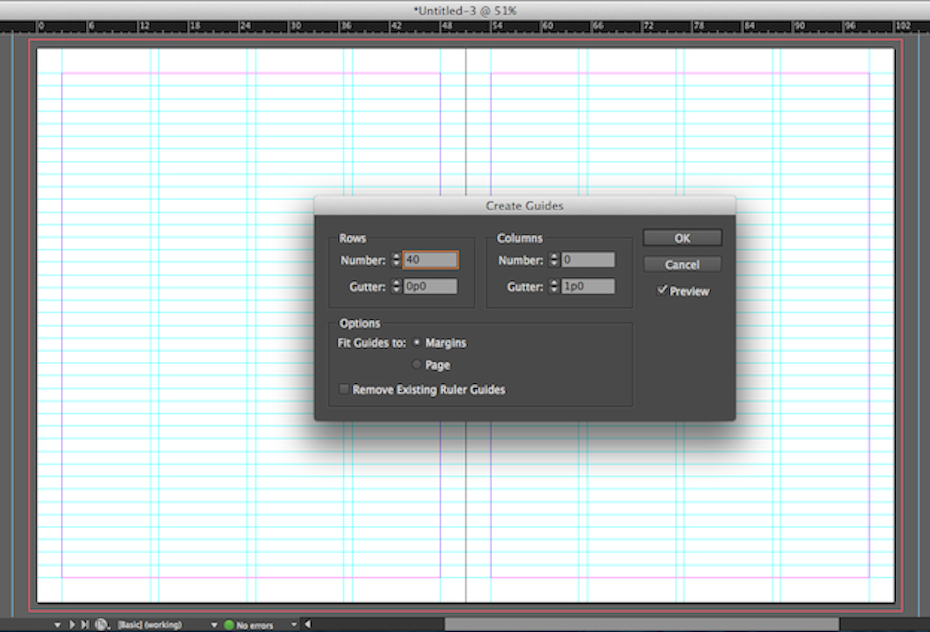Image resolution: width=930 pixels, height=632 pixels.
Task: Click the Columns Gutter field
Action: pos(587,286)
